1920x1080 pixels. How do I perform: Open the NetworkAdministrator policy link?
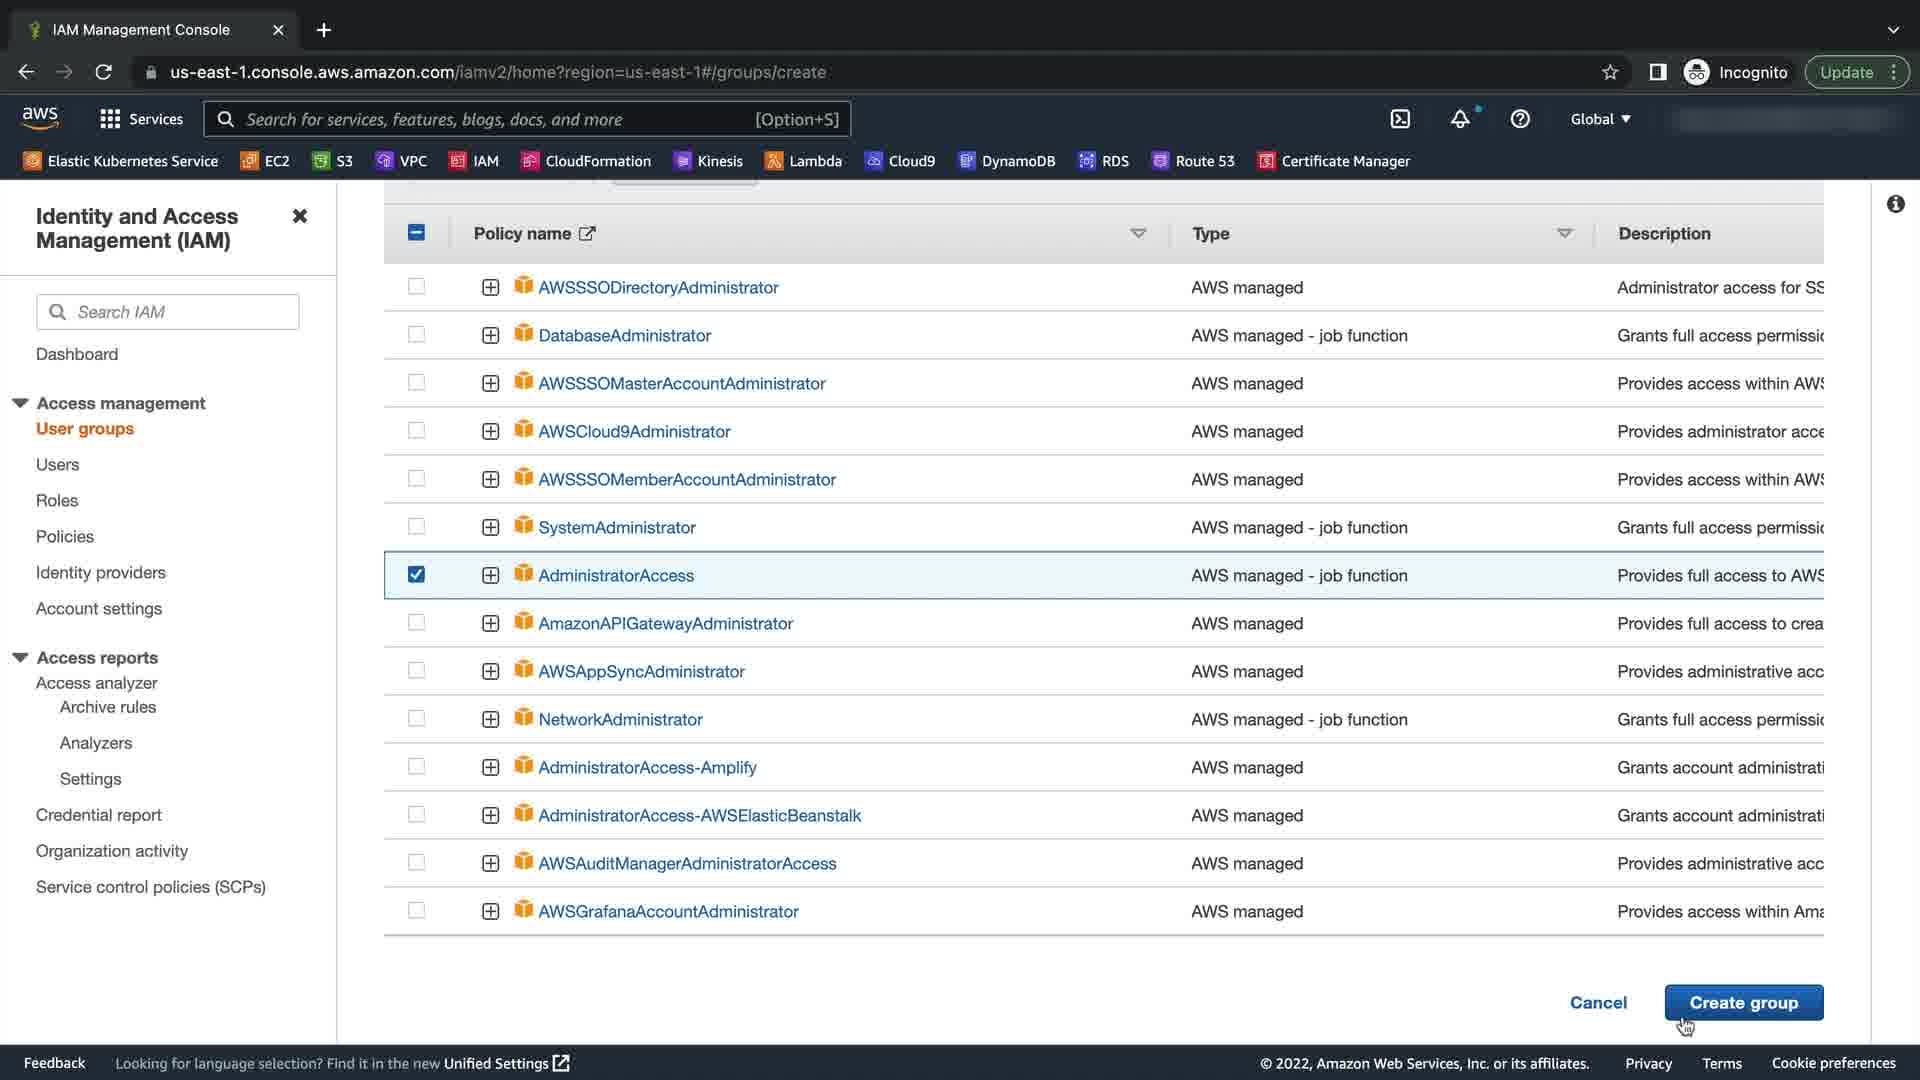pyautogui.click(x=620, y=719)
